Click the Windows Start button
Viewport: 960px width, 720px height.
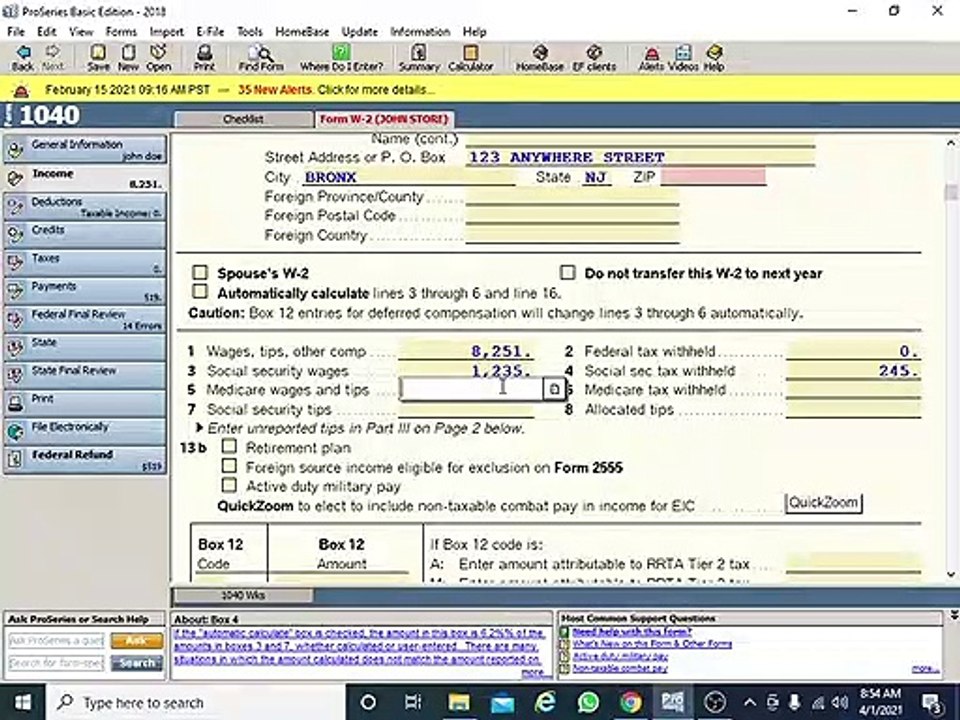point(23,702)
